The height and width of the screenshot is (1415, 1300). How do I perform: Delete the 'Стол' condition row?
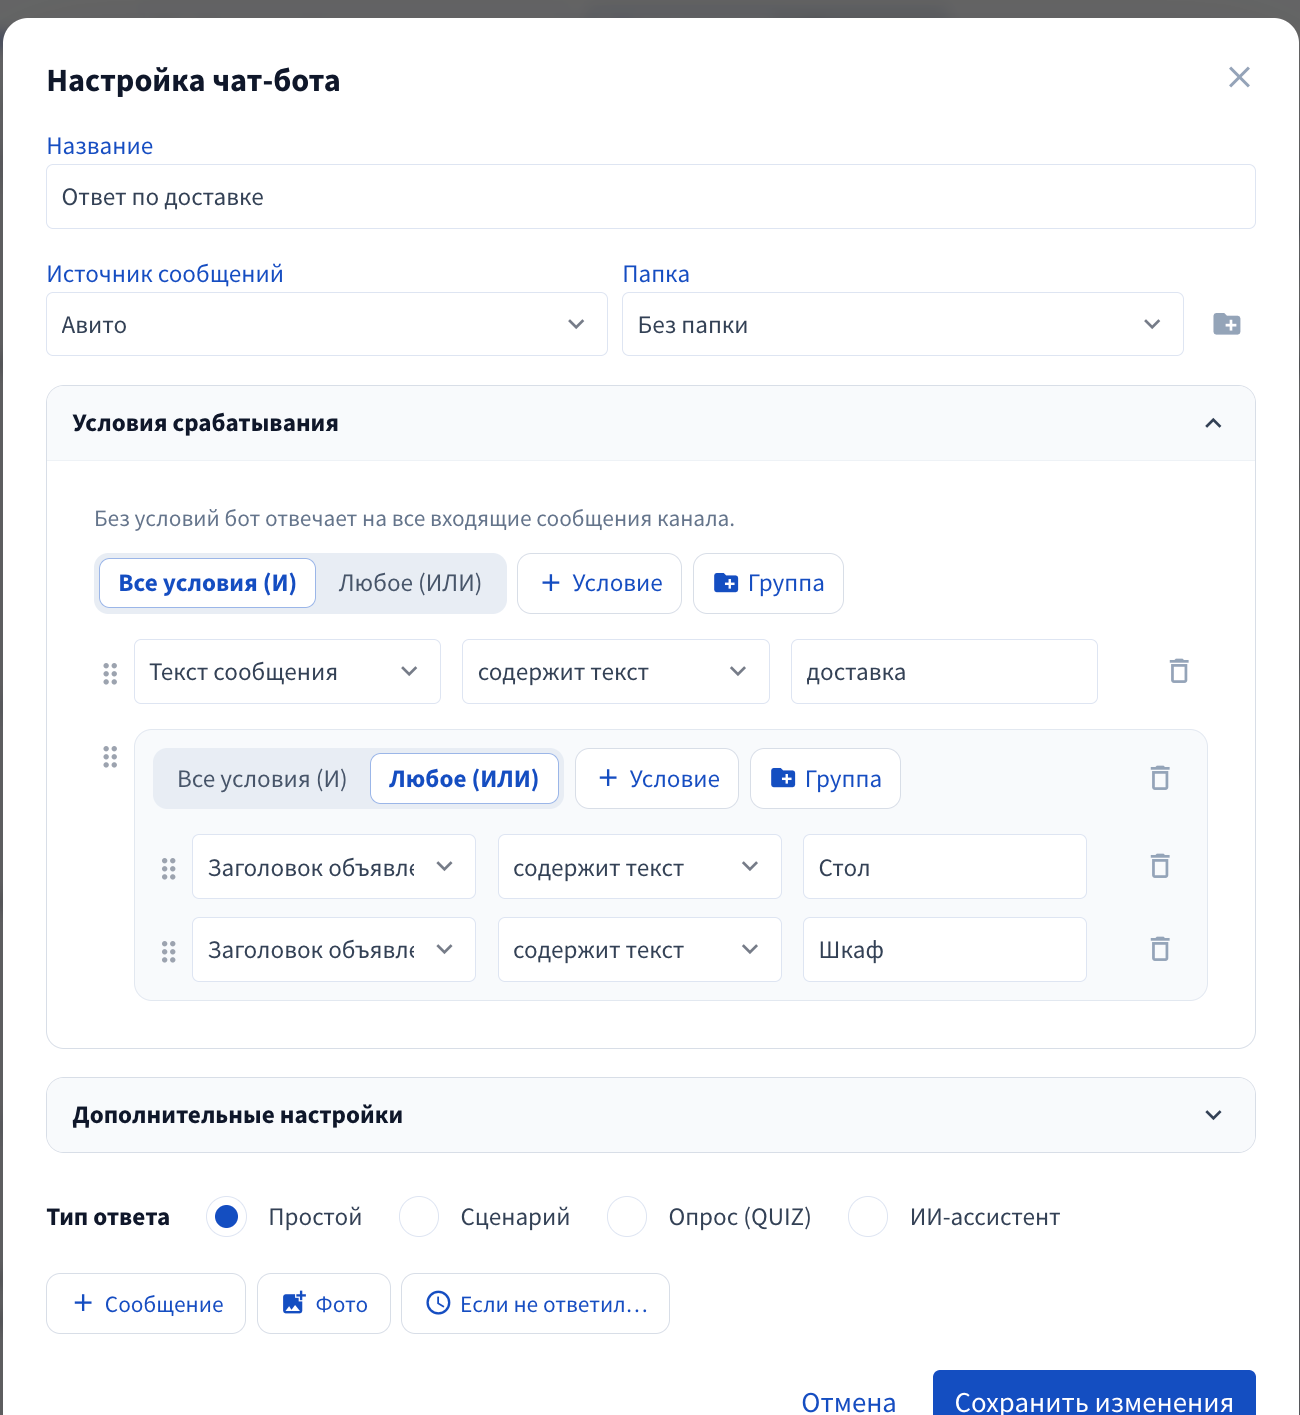click(1160, 866)
